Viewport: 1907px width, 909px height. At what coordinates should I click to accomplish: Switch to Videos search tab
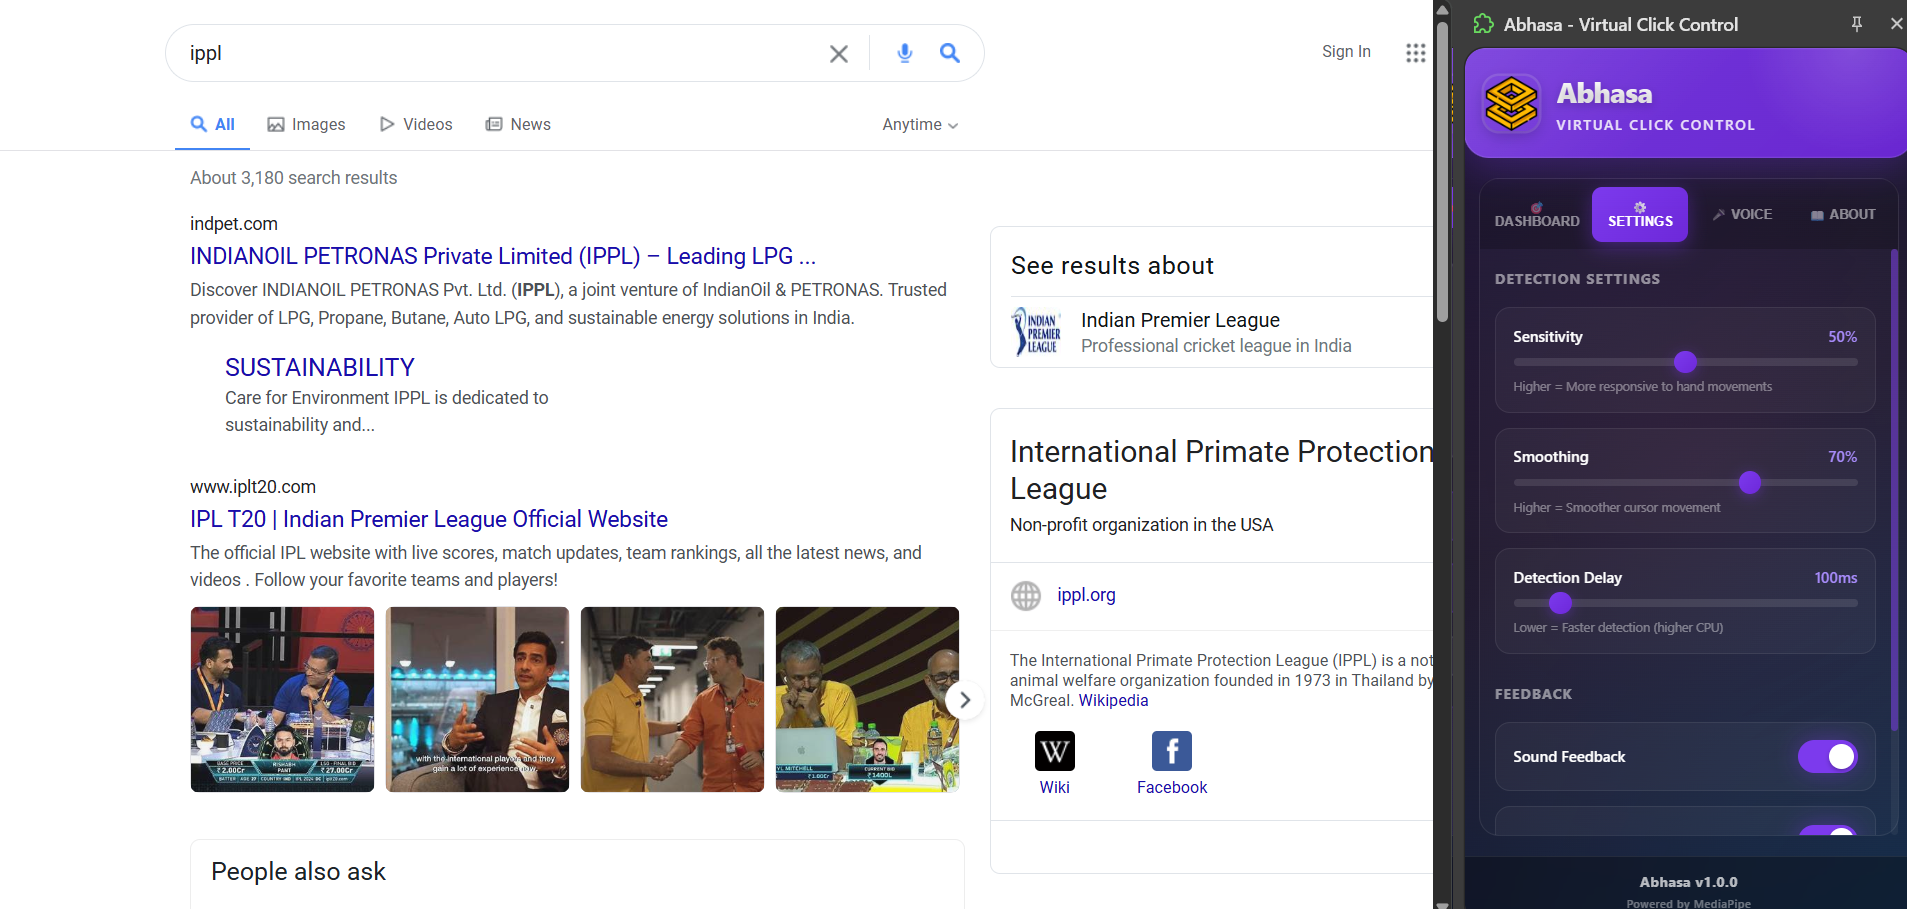coord(416,125)
